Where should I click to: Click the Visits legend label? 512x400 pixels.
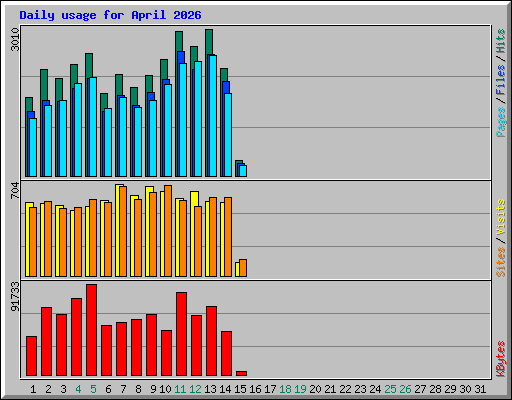(x=501, y=218)
